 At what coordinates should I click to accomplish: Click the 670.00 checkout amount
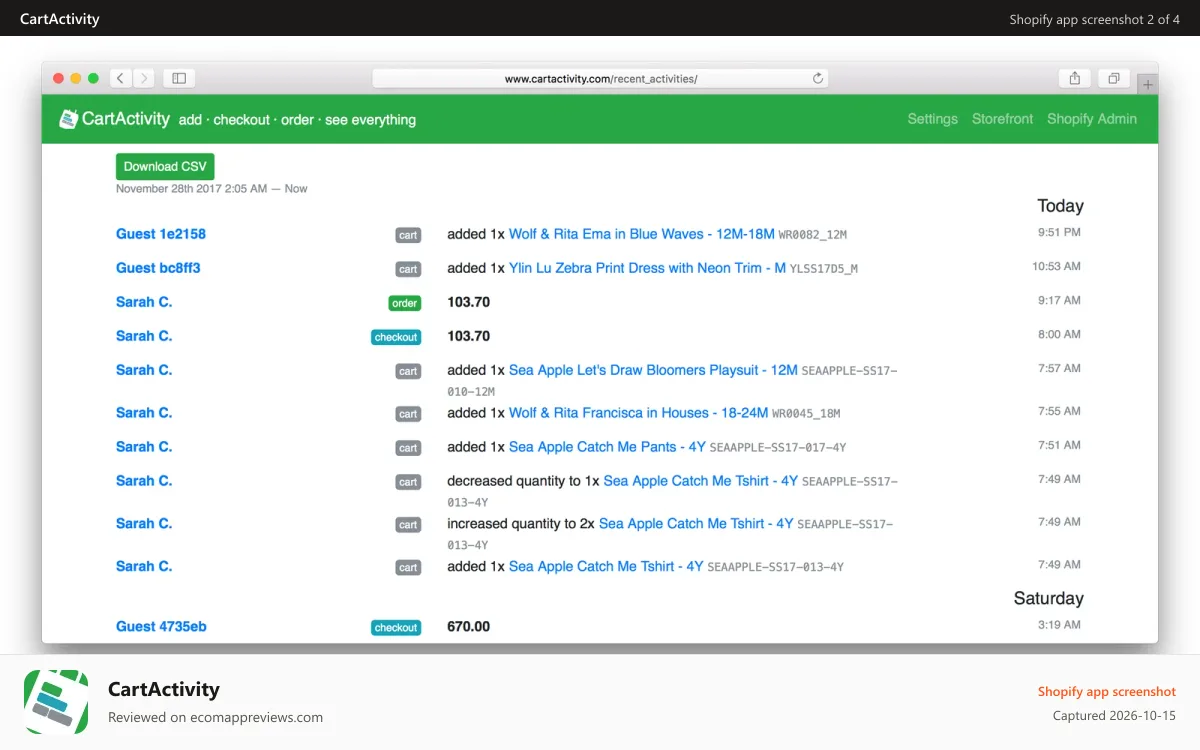click(469, 627)
